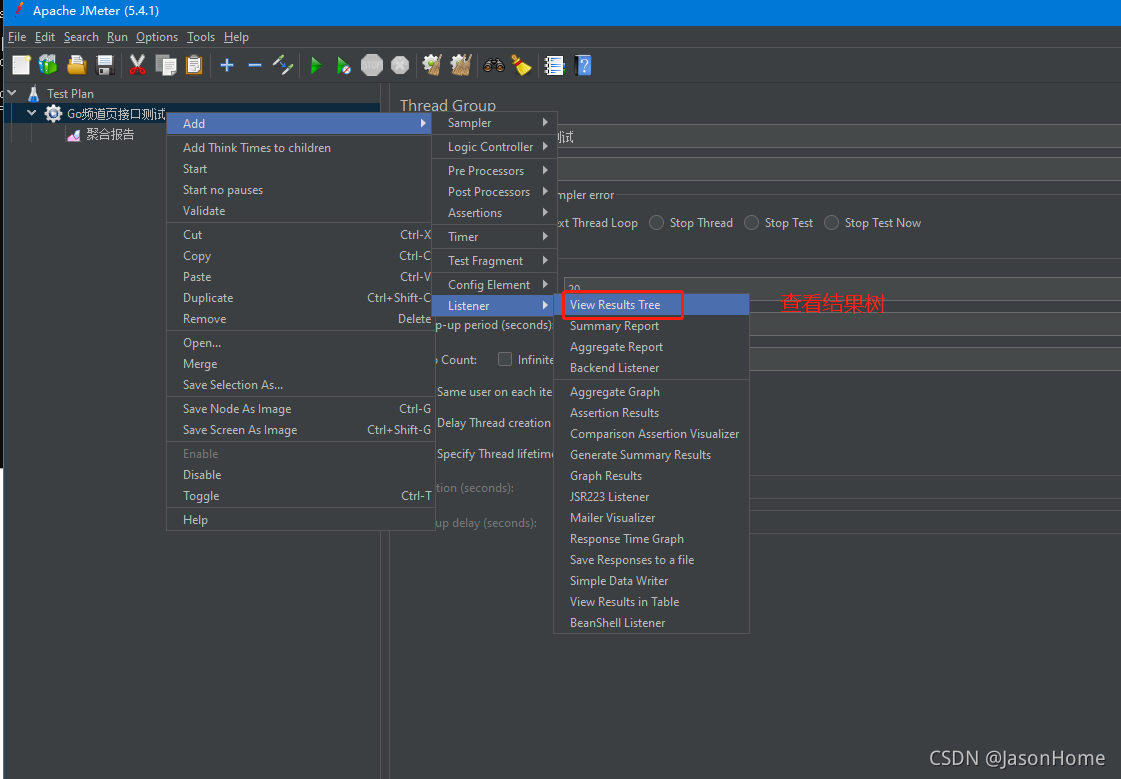The image size is (1121, 779).
Task: Click the Test Plan flask icon
Action: (x=34, y=93)
